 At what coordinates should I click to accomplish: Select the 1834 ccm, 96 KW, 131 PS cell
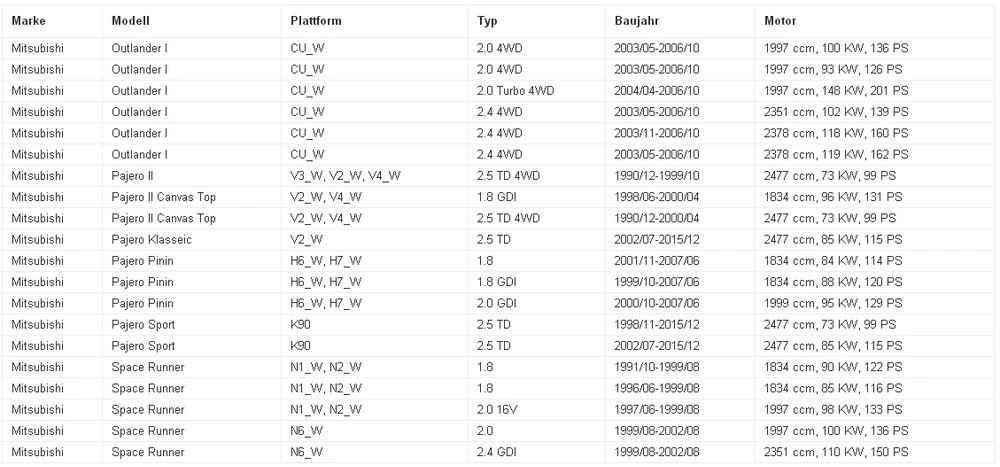click(875, 197)
